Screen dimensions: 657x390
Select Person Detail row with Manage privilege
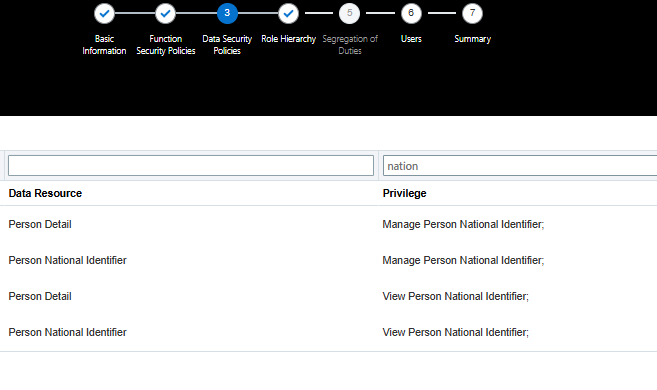pos(328,224)
